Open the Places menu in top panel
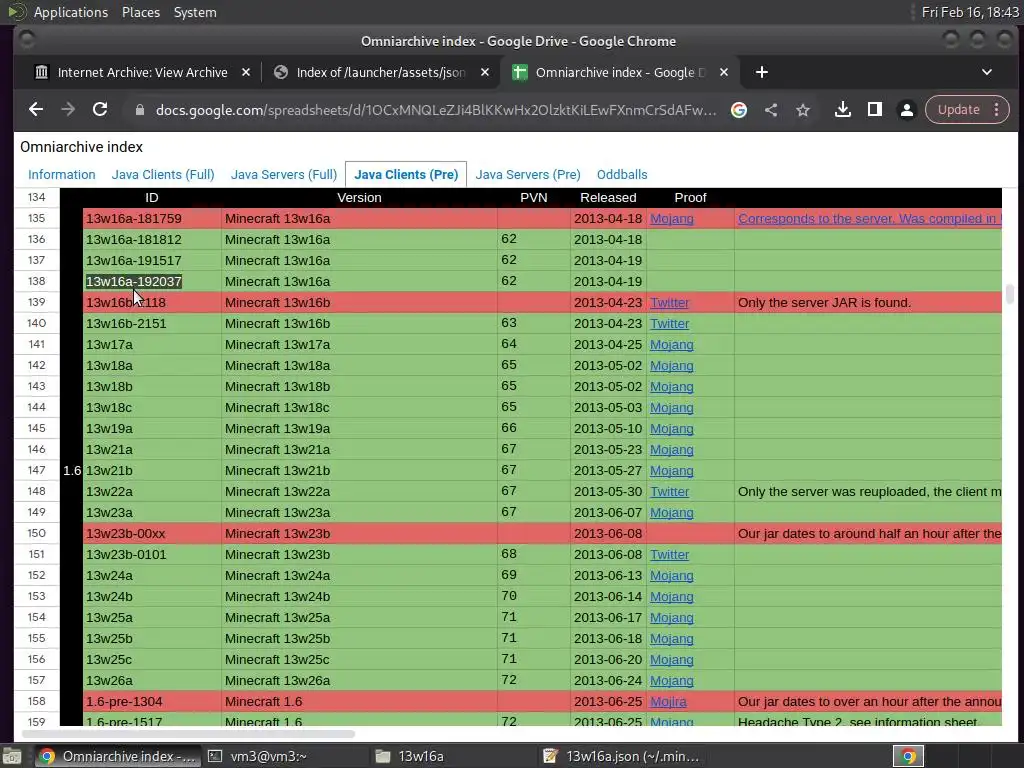Screen dimensions: 1024x768 (x=140, y=12)
